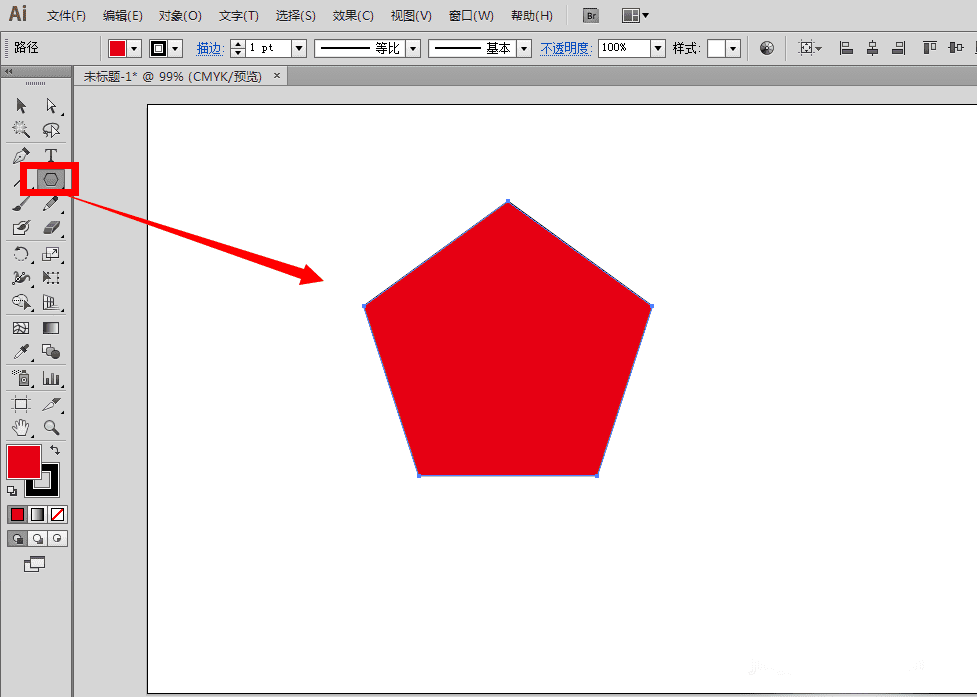This screenshot has width=977, height=697.
Task: Select the Blend tool
Action: [51, 352]
